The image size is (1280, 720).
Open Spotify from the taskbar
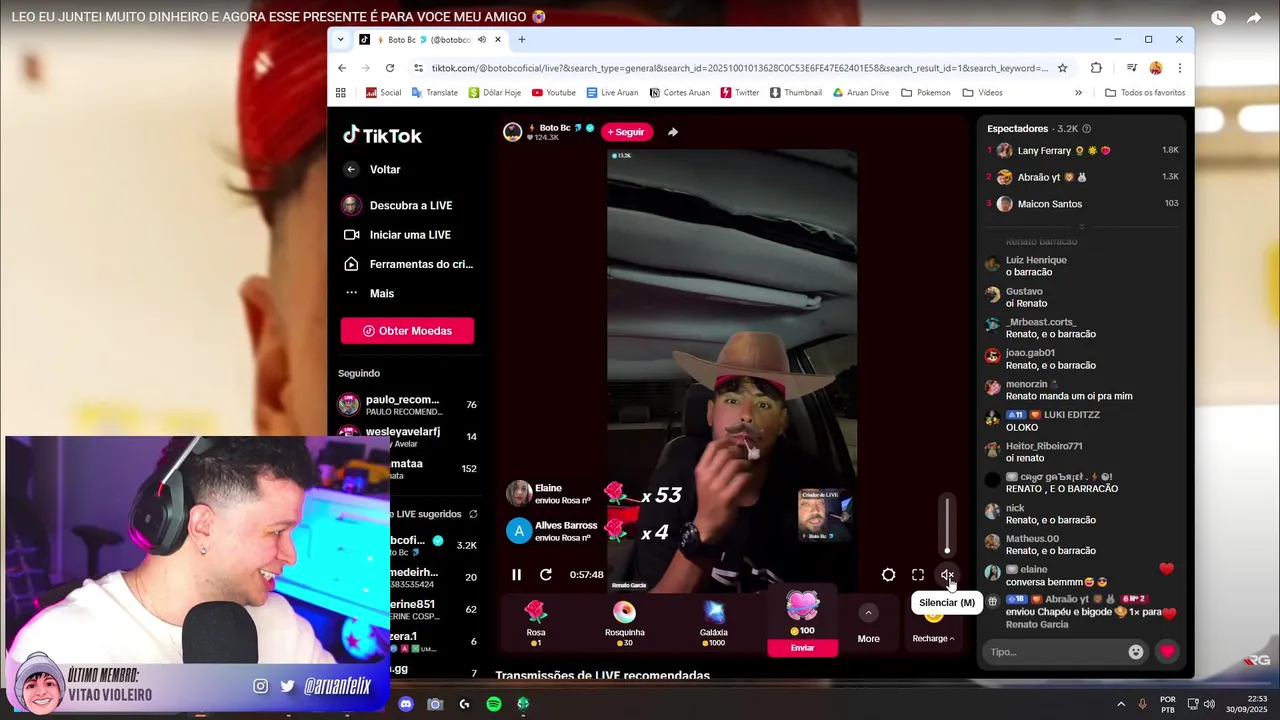494,704
